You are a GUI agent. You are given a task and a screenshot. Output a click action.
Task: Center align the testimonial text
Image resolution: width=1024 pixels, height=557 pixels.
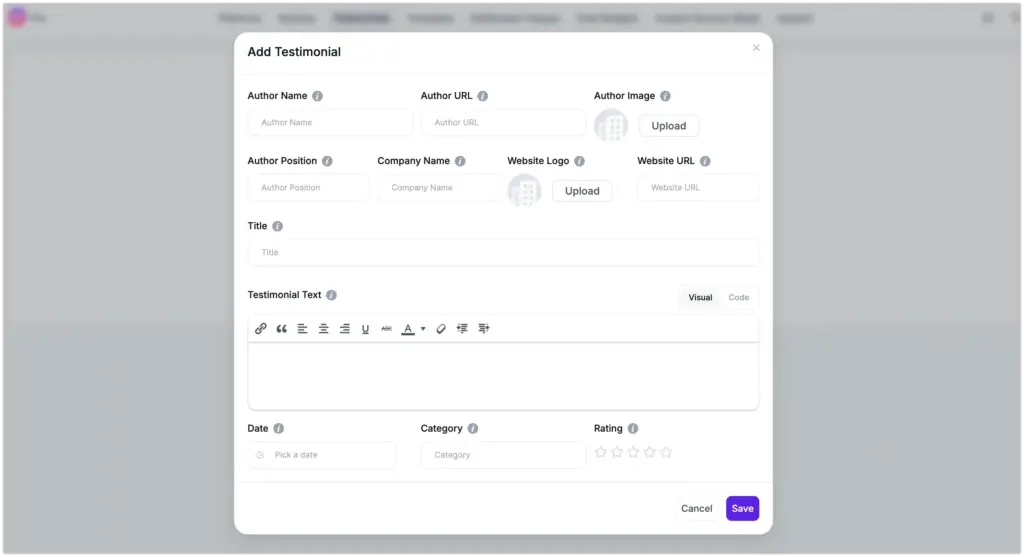(x=323, y=328)
